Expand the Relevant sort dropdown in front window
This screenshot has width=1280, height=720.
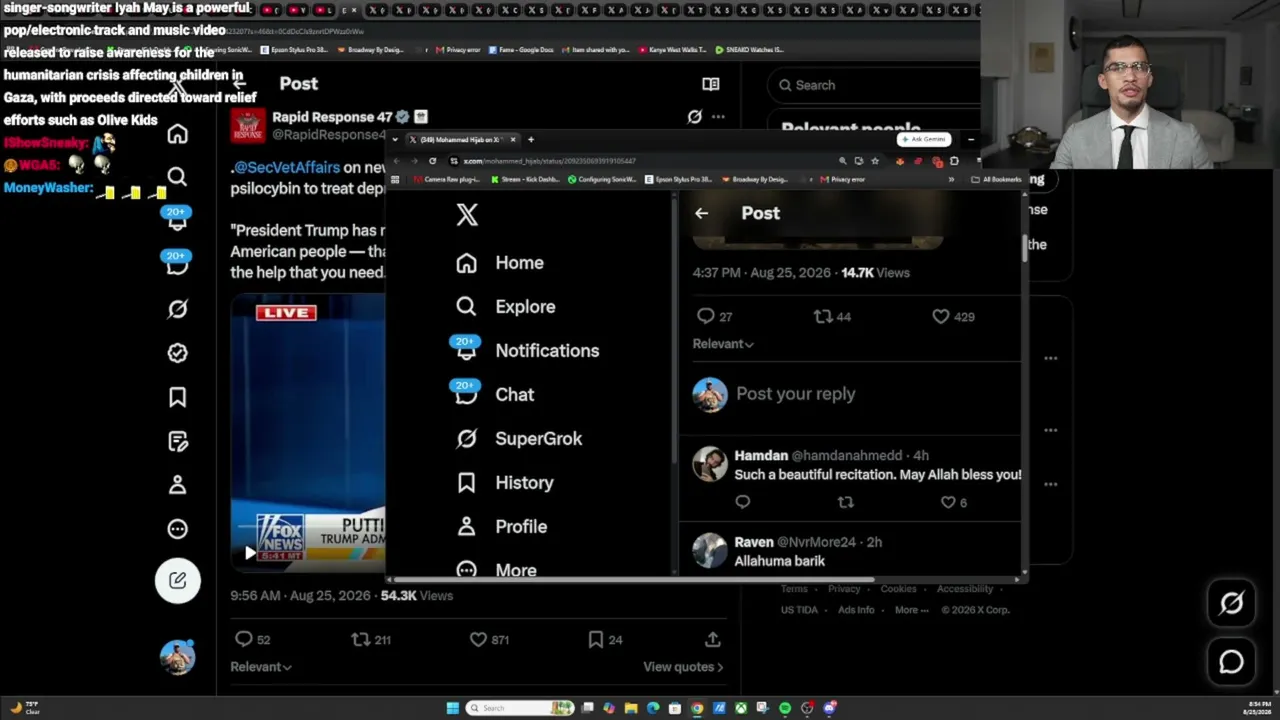(723, 344)
